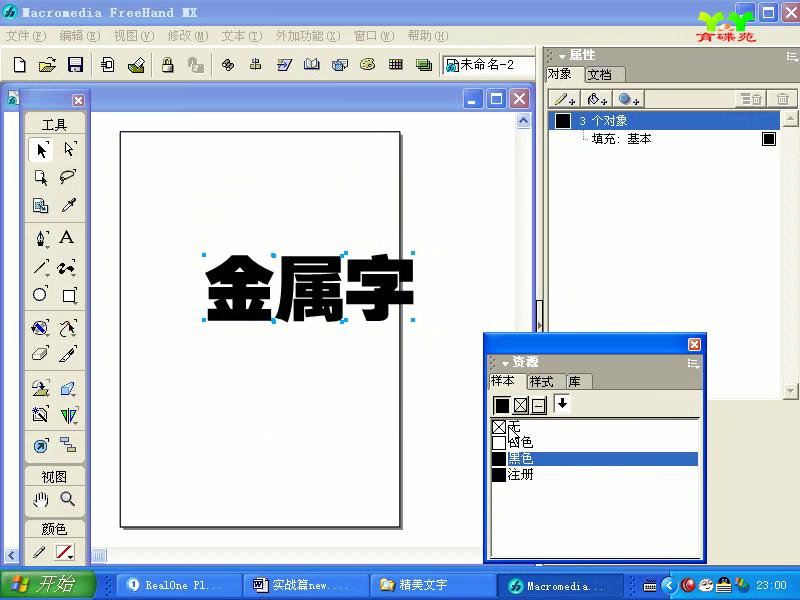Select the 填充: 基本 row
This screenshot has width=800, height=600.
coord(665,139)
